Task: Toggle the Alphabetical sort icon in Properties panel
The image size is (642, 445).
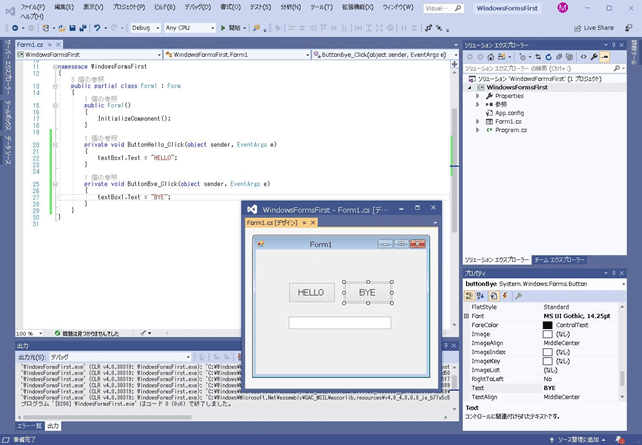Action: click(x=481, y=296)
